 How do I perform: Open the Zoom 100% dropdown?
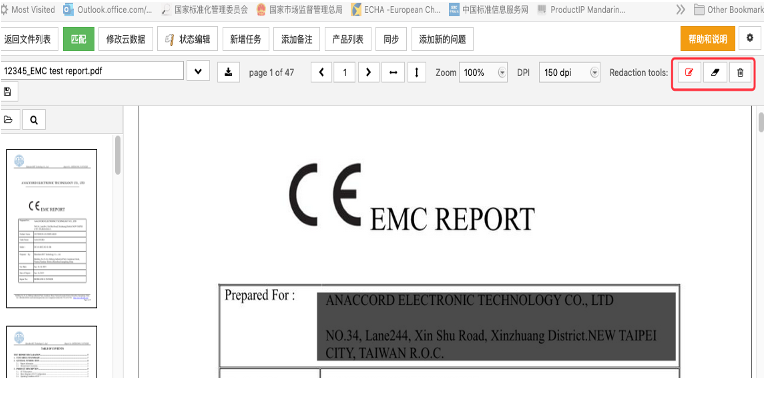coord(483,73)
